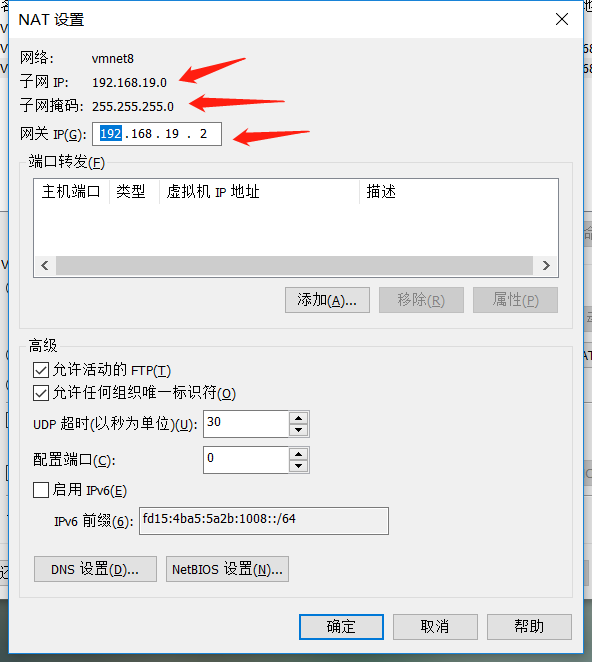Open DNS 设置(D)... dialog
This screenshot has height=662, width=592.
(x=95, y=569)
